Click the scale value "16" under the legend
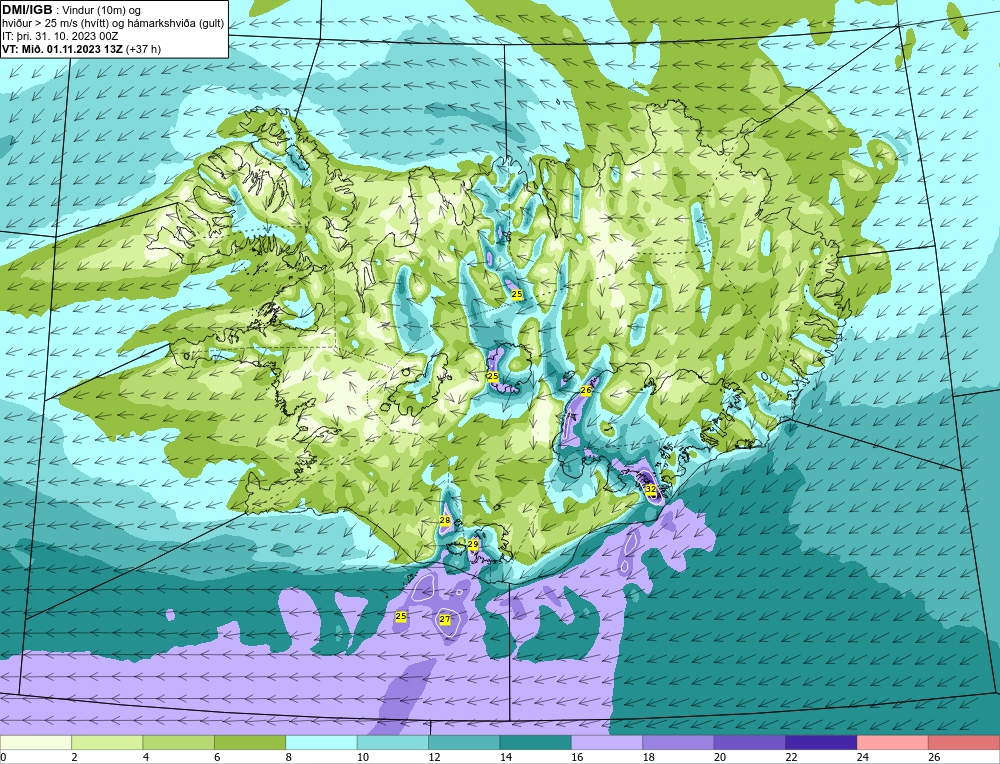Screen dimensions: 1000x764 [577, 757]
